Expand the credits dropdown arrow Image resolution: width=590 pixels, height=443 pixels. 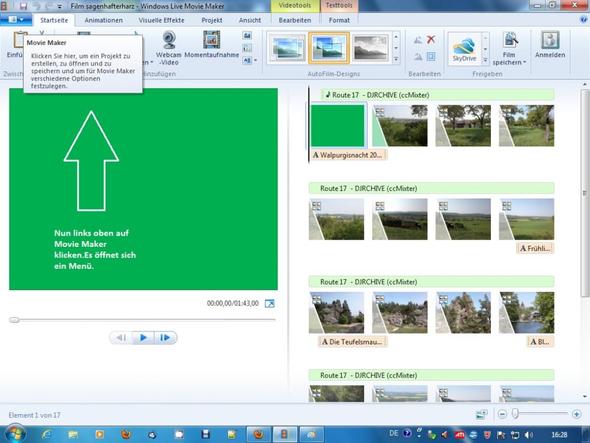[x=256, y=60]
